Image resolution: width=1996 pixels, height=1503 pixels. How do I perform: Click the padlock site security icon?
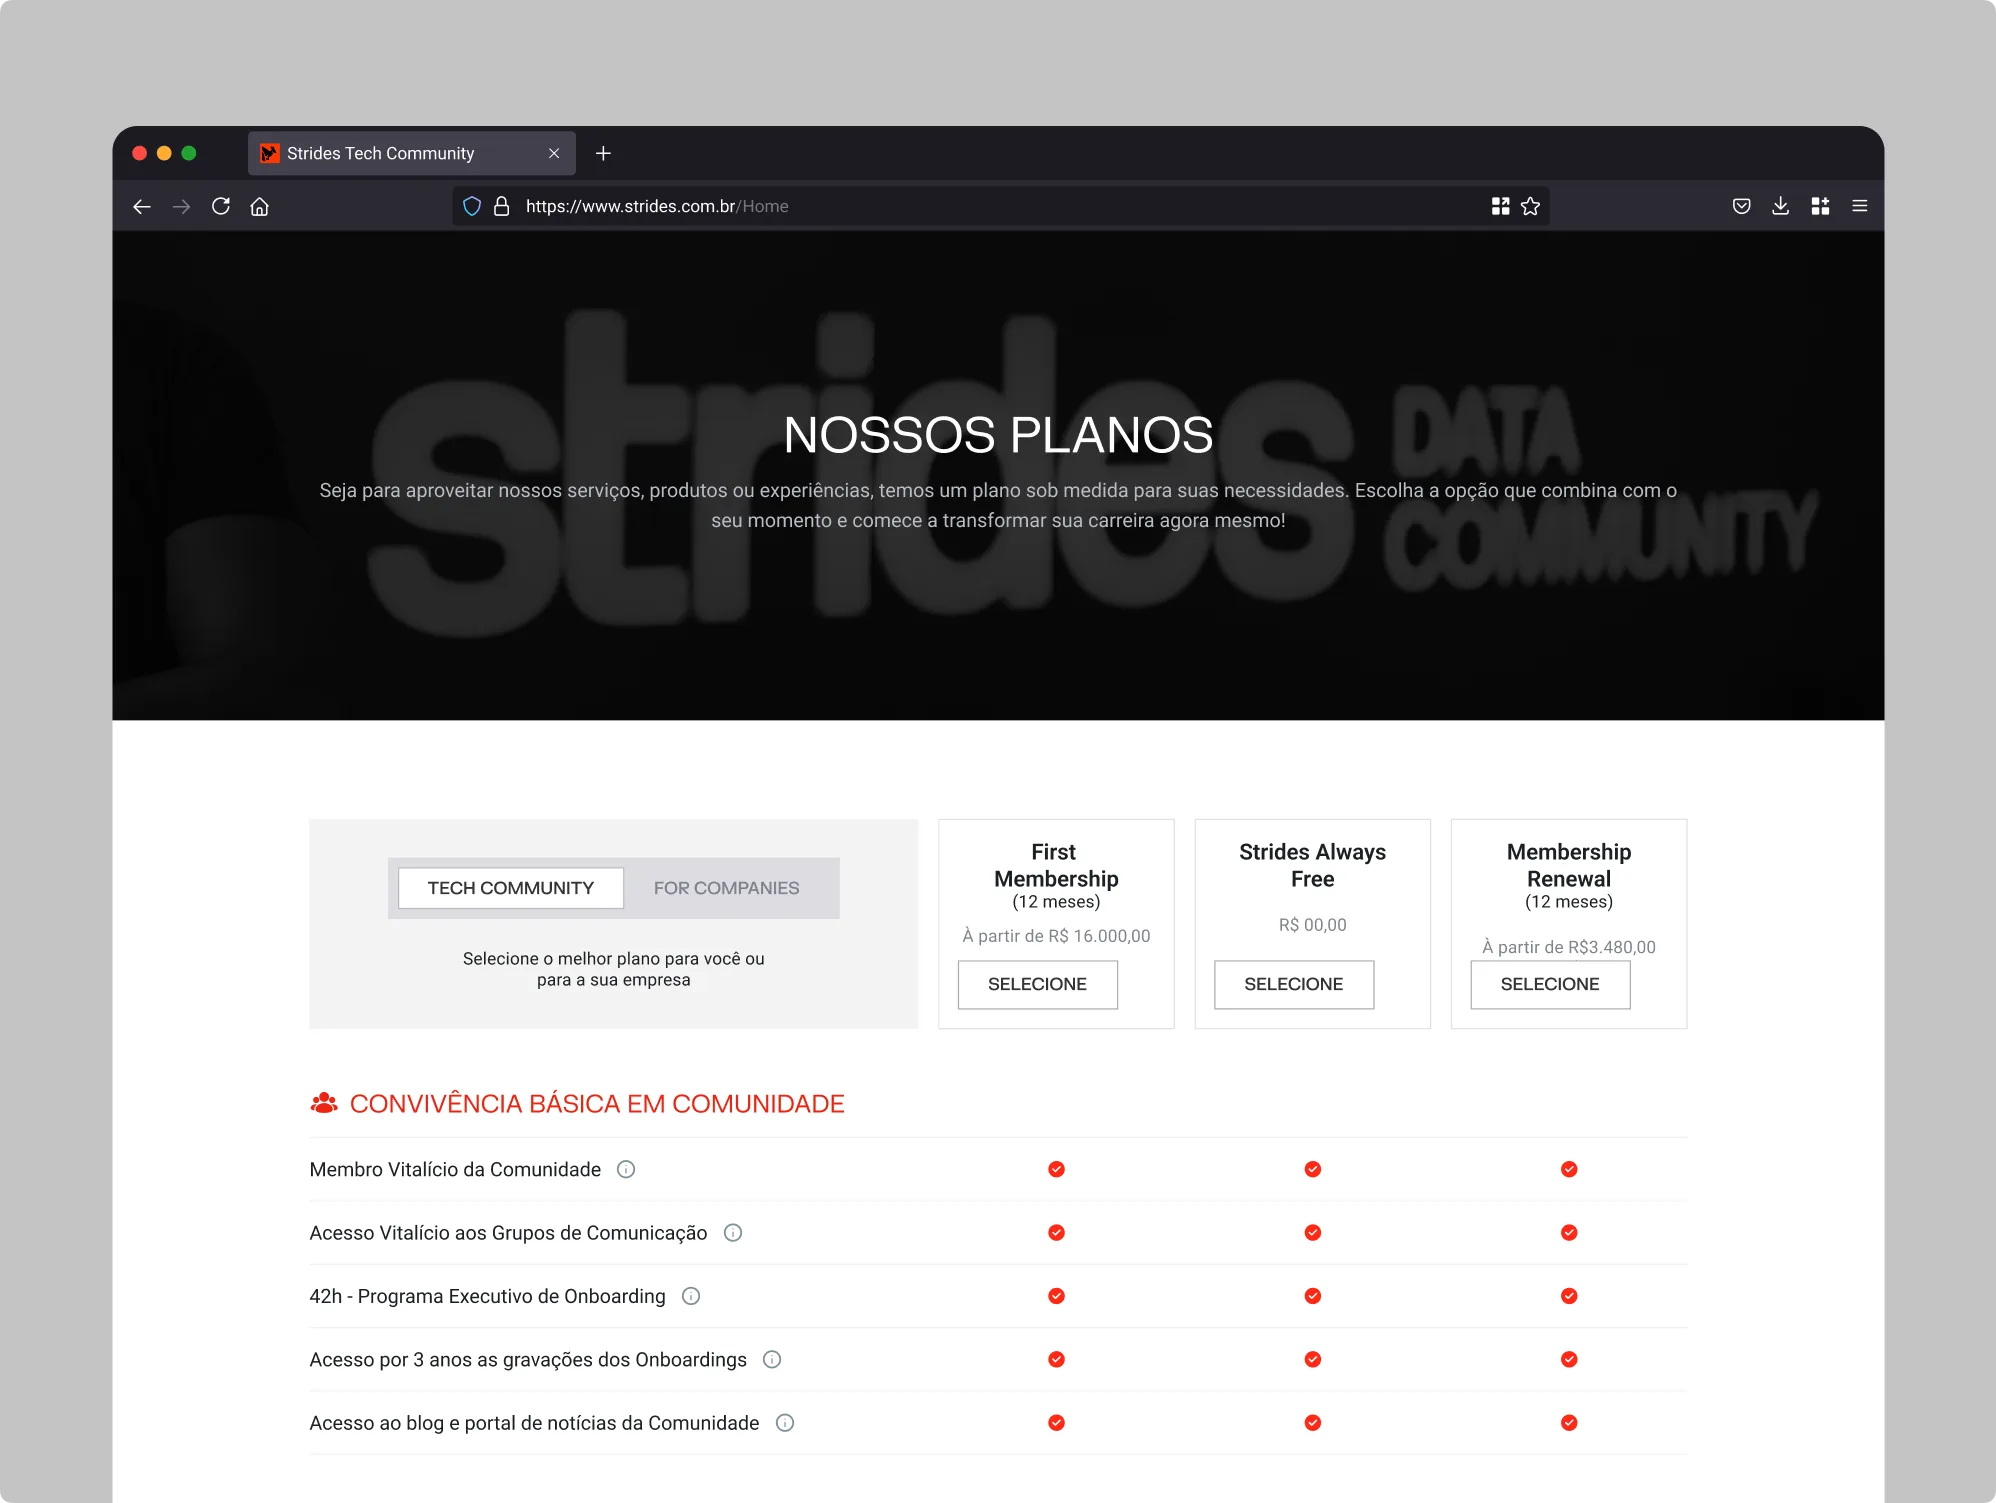502,206
